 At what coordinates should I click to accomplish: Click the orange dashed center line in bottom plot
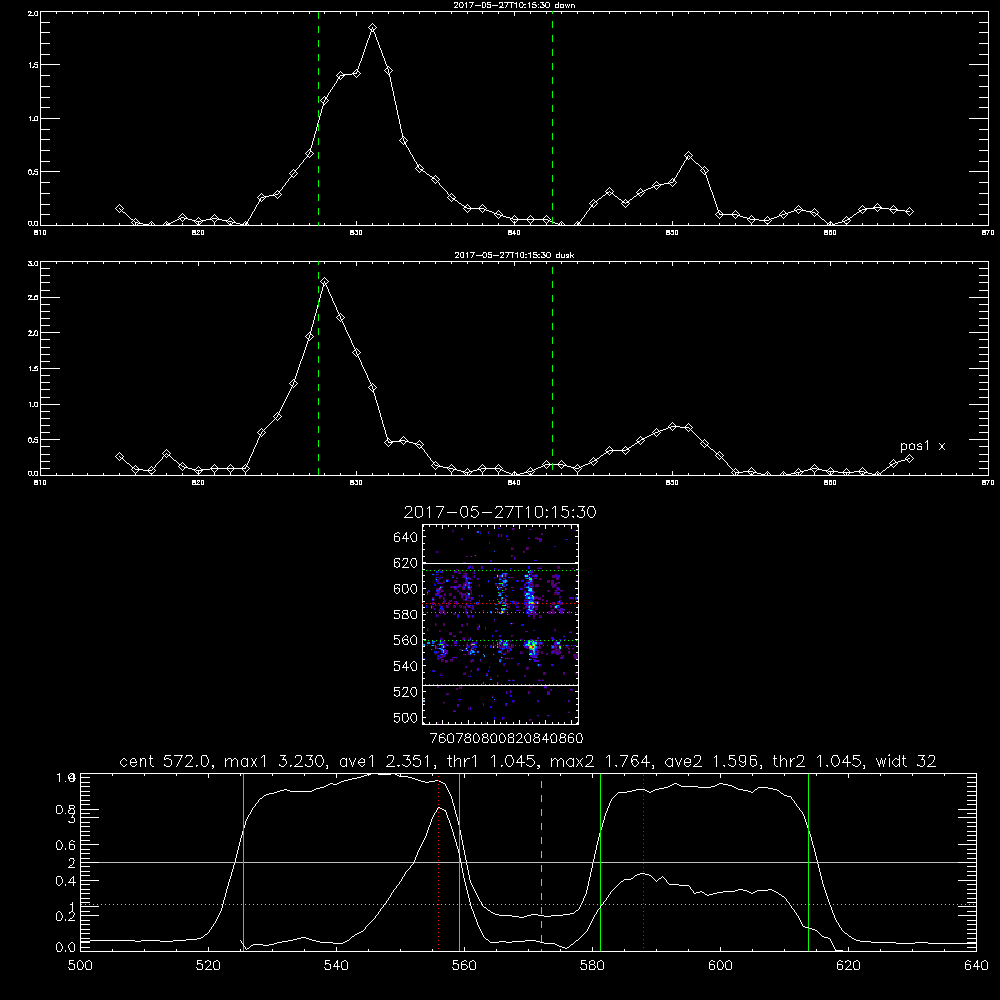pyautogui.click(x=541, y=862)
